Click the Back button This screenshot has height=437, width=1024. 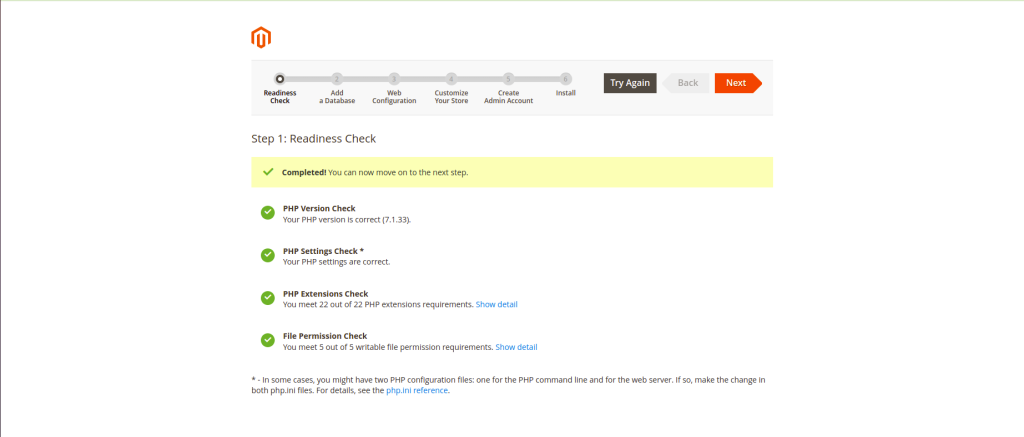tap(687, 83)
